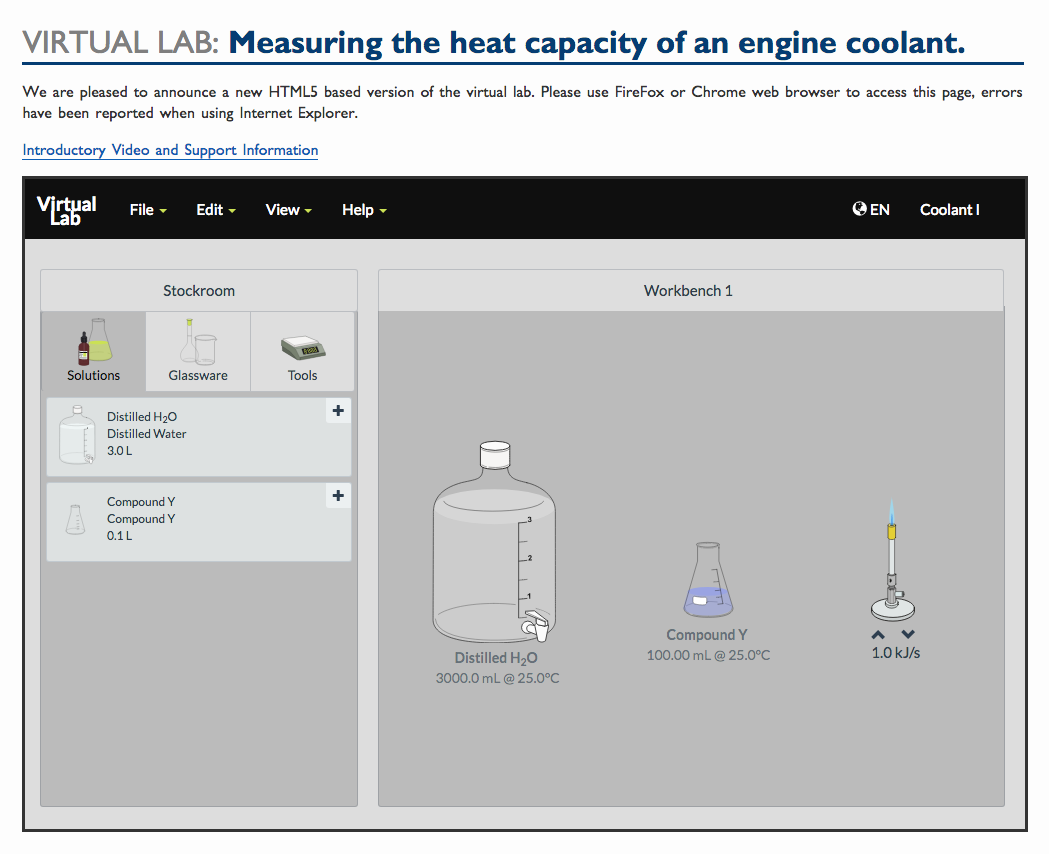Add Distilled Water using its plus button
The height and width of the screenshot is (854, 1049).
pyautogui.click(x=338, y=410)
